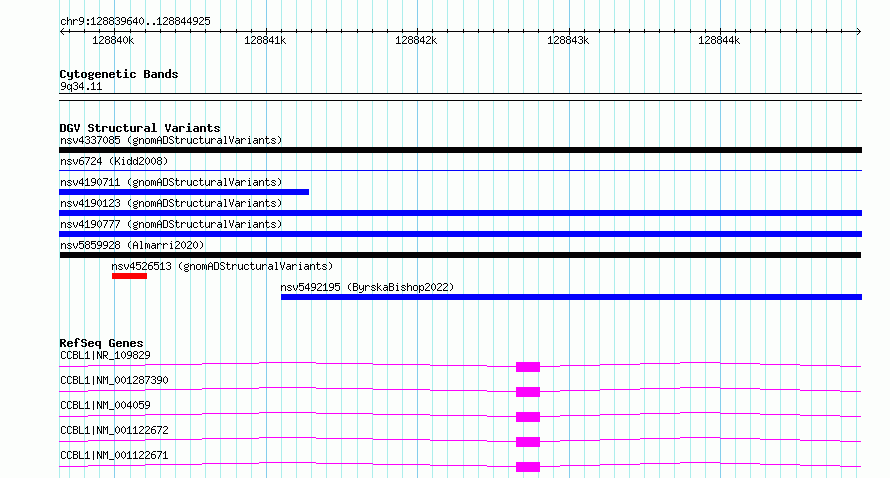
Task: Click the nsv5492195 blue variant bar
Action: coord(572,297)
